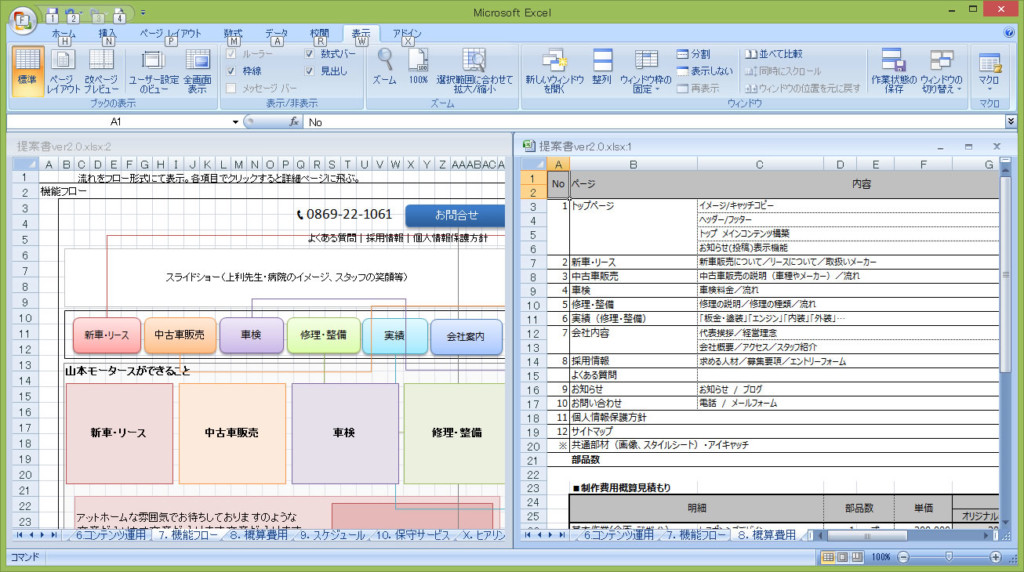Click 中古車販売 orange nav button

[179, 335]
